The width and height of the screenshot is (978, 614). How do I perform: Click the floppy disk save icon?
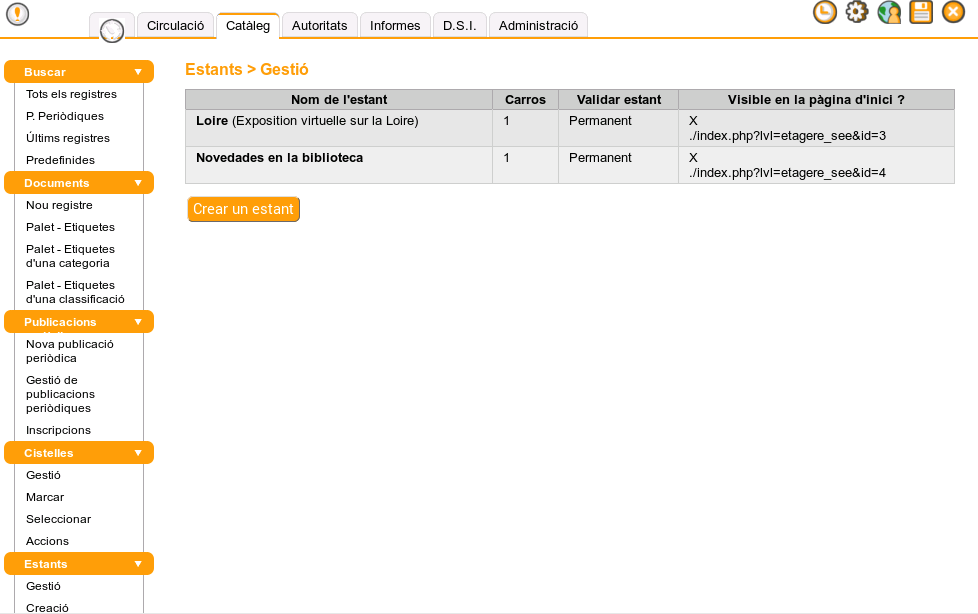coord(921,12)
